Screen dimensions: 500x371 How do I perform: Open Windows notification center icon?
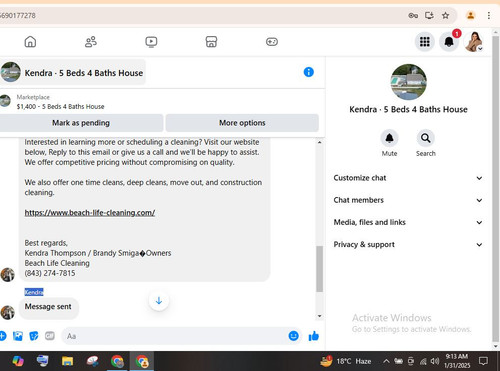483,361
